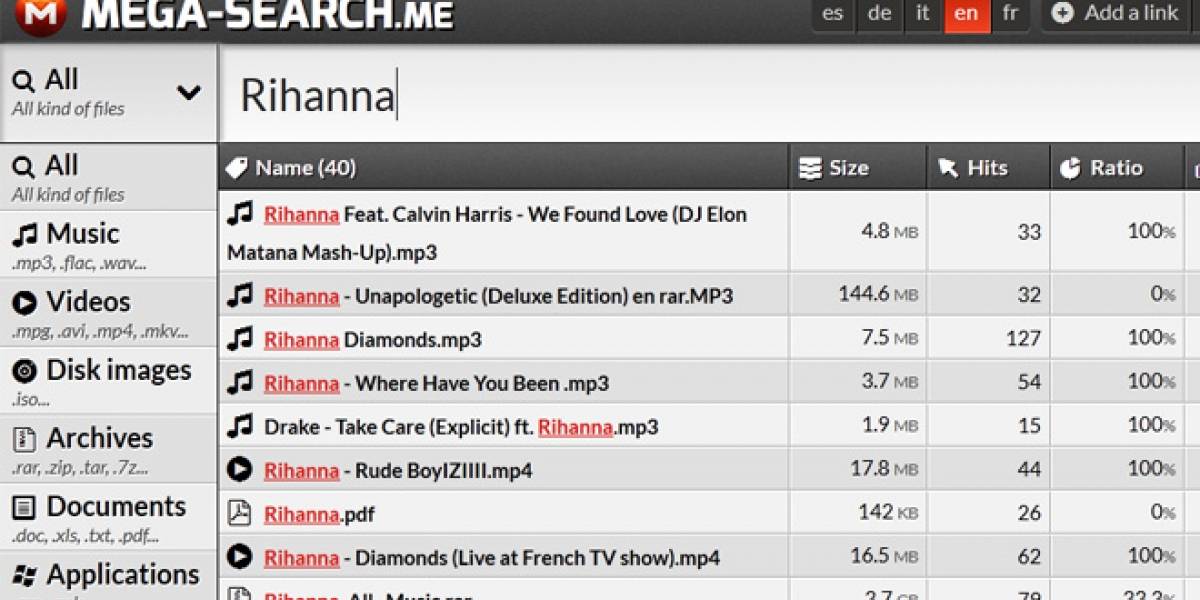
Task: Click the stack icon in Size header
Action: (x=810, y=168)
